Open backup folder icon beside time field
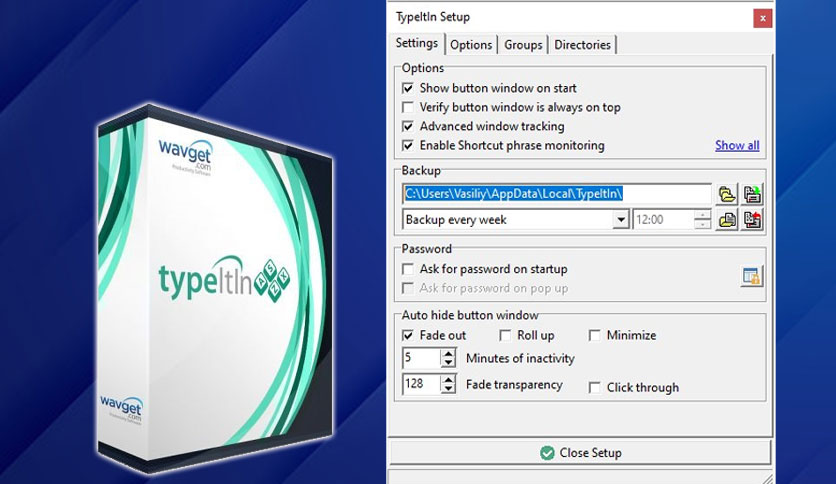 (726, 220)
